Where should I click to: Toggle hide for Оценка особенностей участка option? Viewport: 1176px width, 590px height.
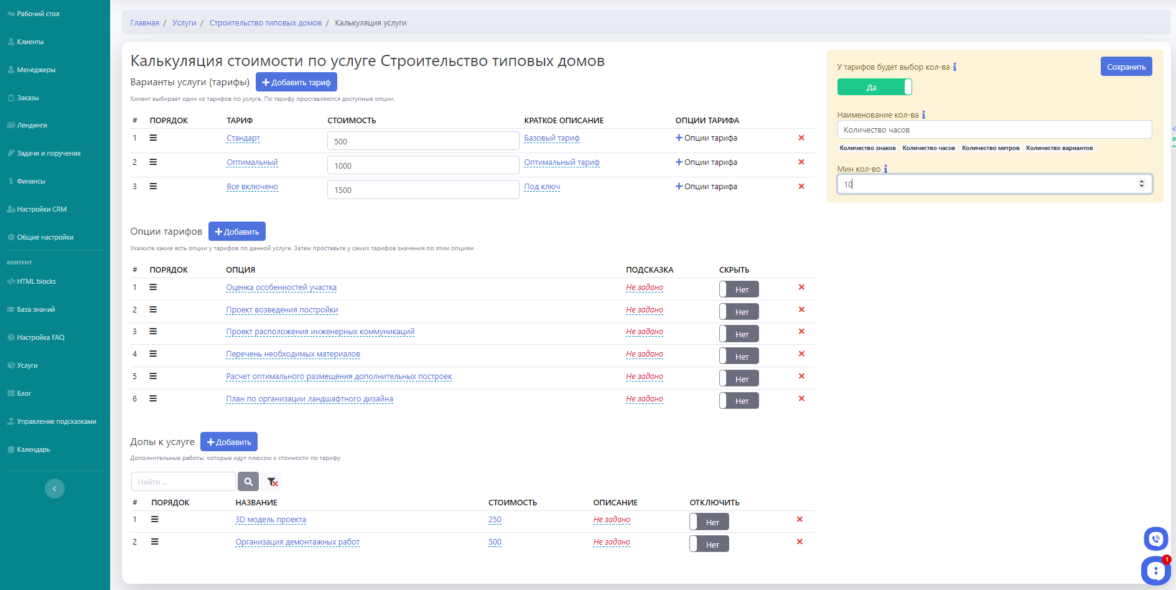tap(738, 289)
